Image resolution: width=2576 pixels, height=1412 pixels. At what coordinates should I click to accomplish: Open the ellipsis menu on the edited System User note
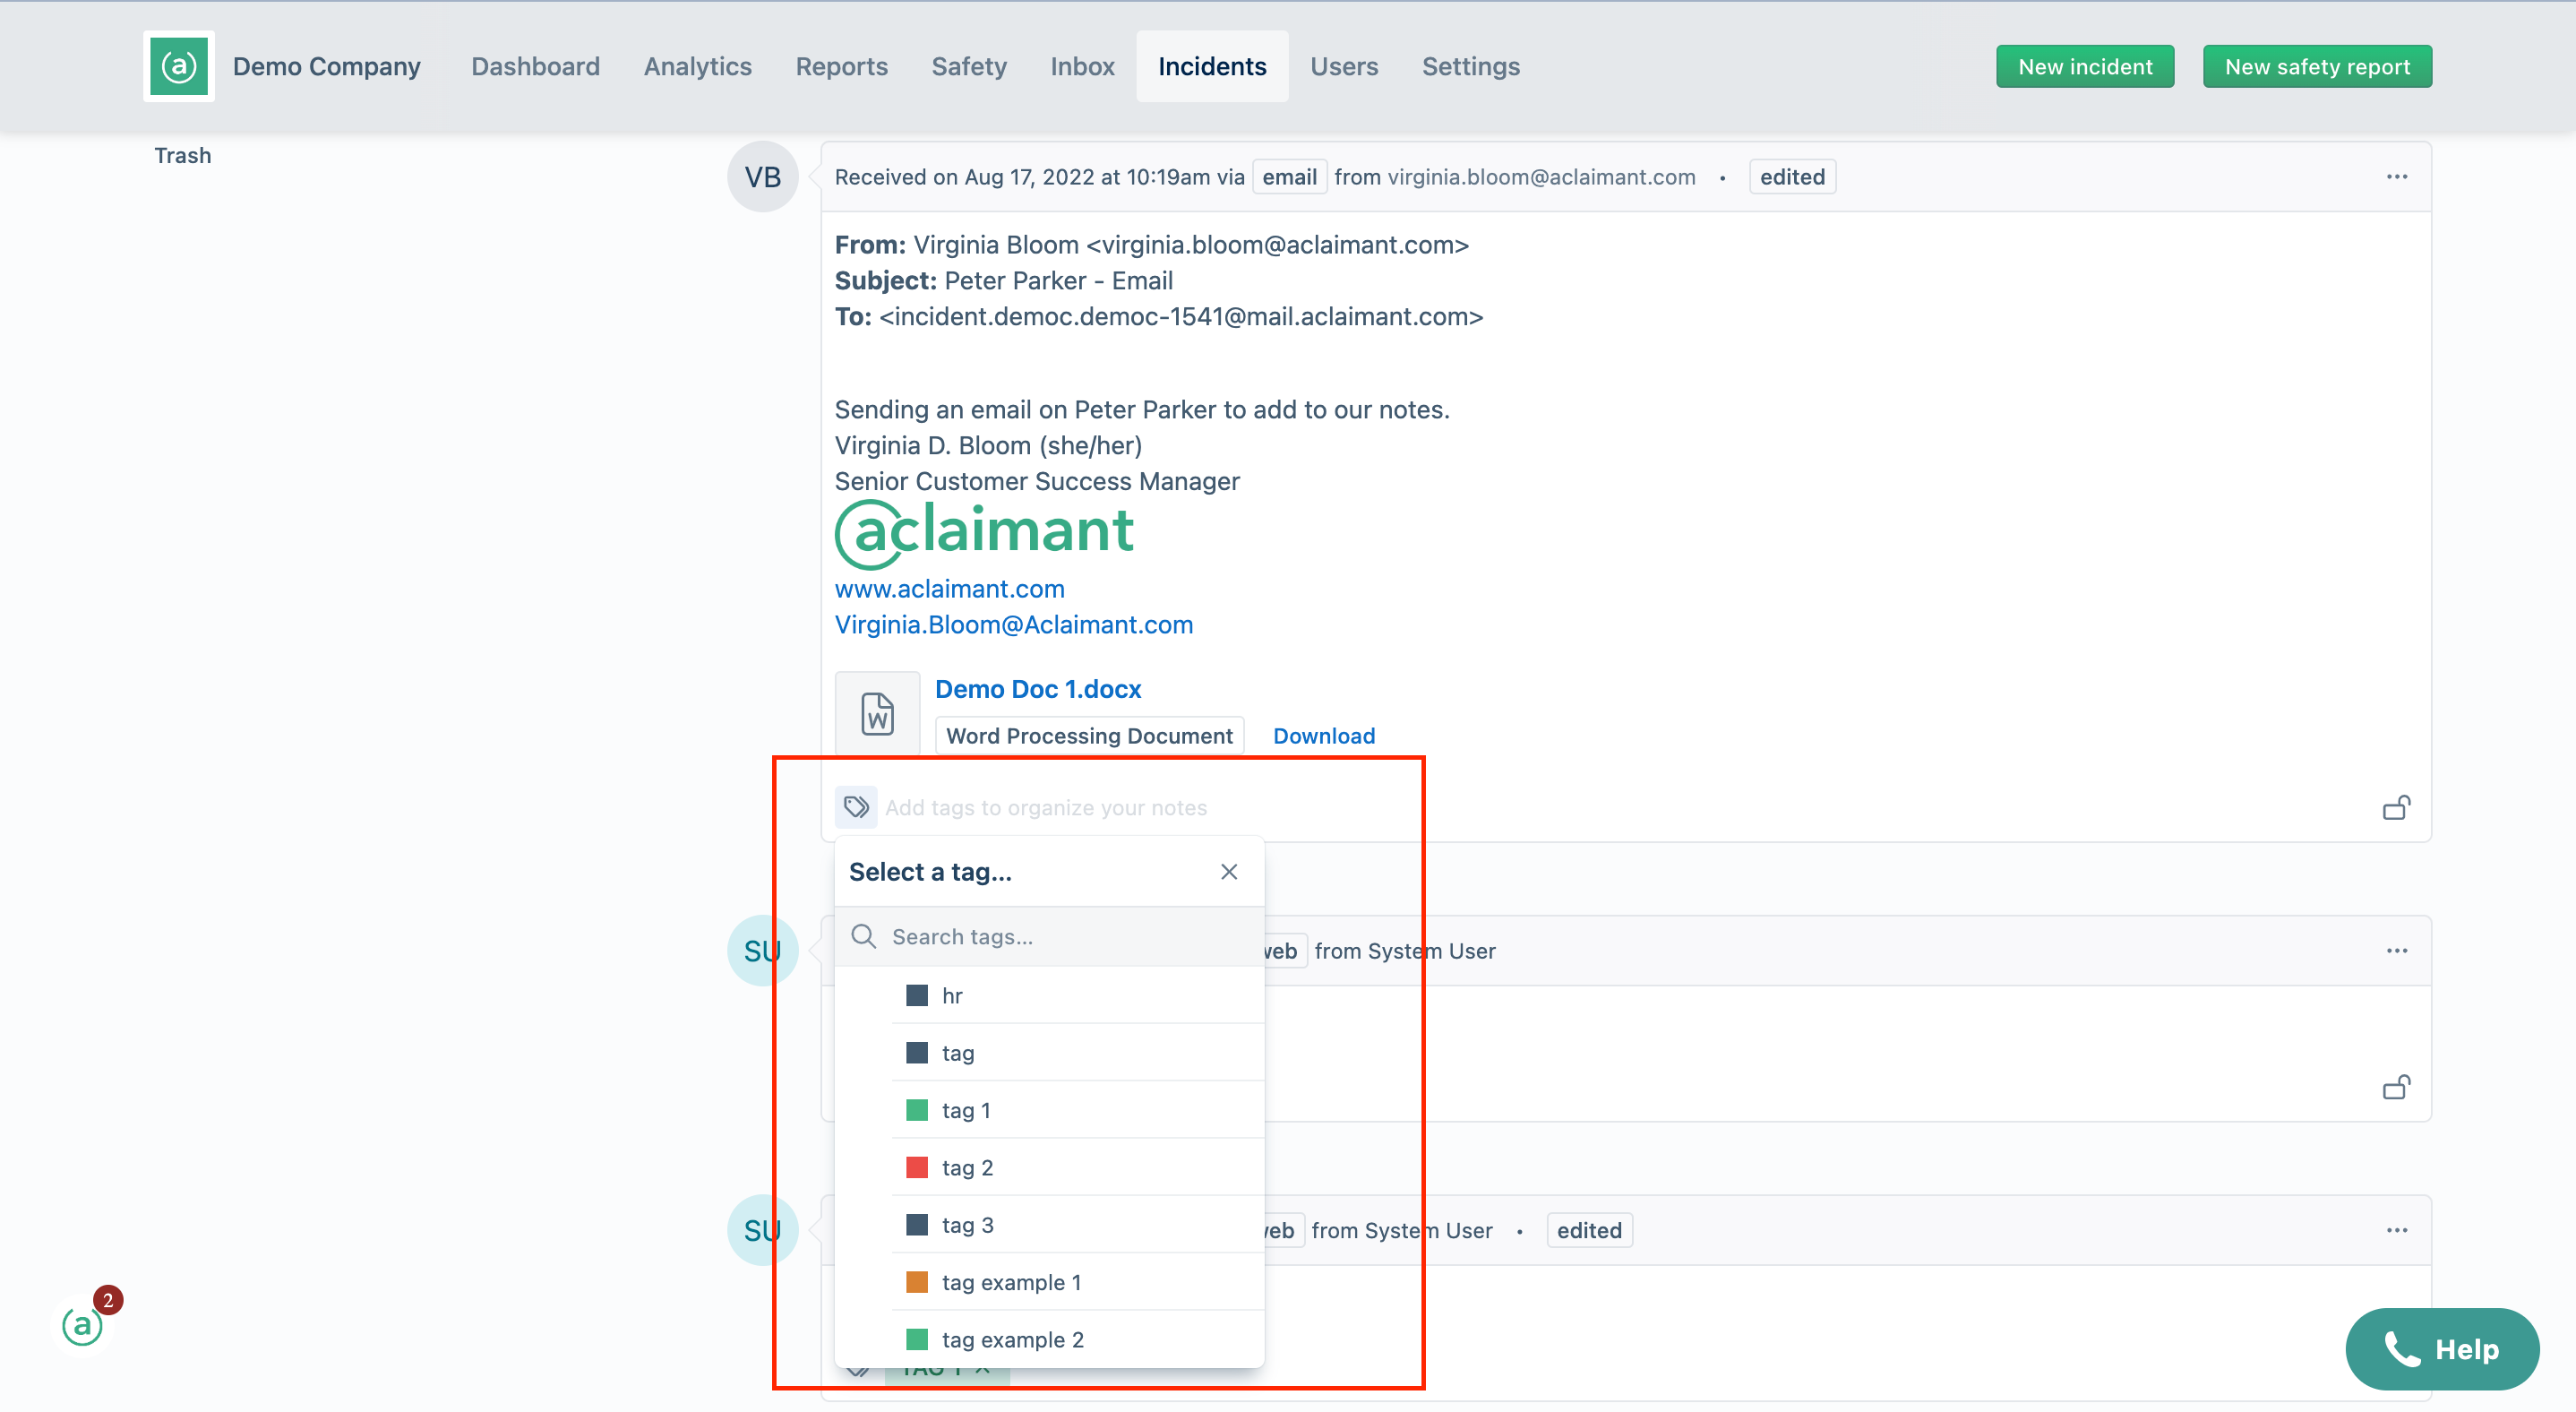2398,1229
